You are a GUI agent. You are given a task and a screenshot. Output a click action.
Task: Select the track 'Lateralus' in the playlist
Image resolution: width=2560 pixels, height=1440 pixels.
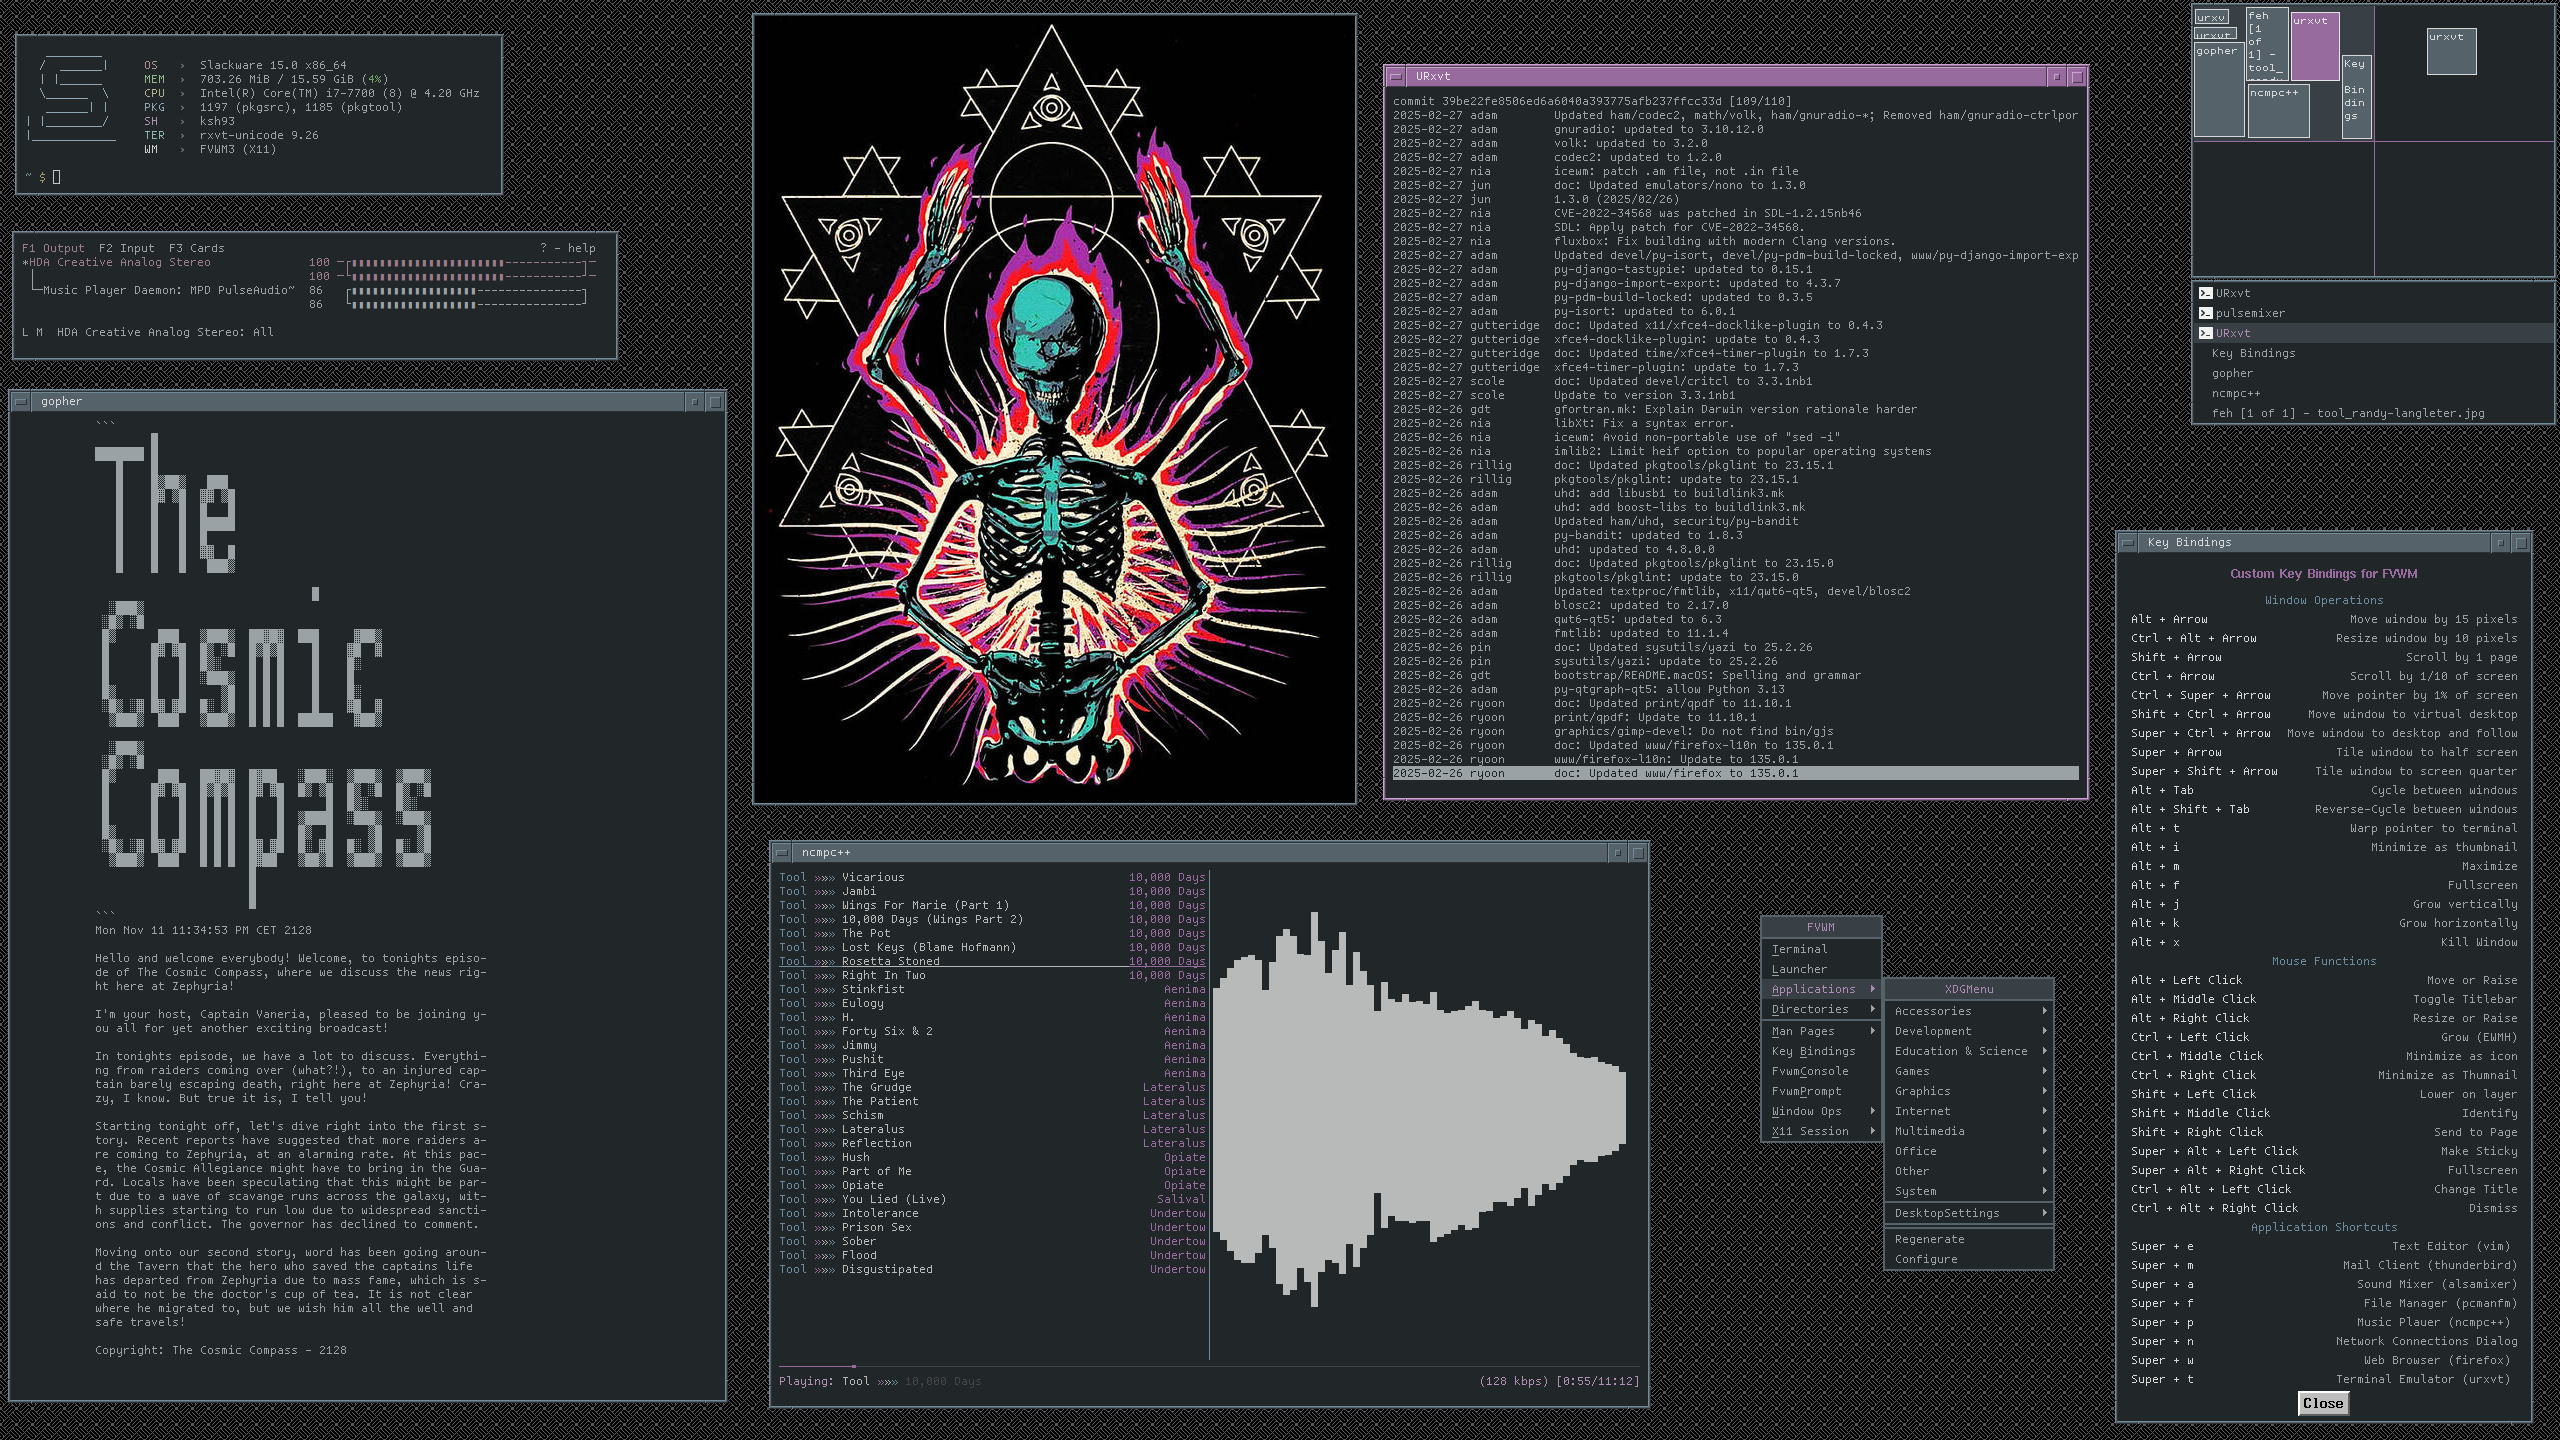(x=992, y=1129)
